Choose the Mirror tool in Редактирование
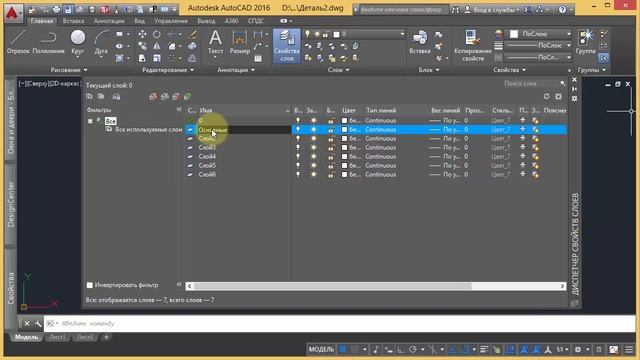Image resolution: width=640 pixels, height=360 pixels. 157,46
